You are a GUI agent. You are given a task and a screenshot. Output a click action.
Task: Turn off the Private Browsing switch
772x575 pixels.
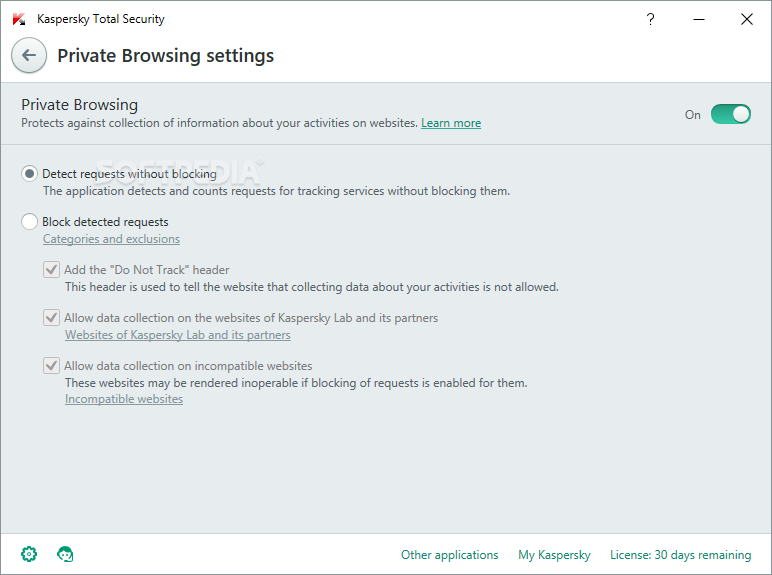point(730,114)
